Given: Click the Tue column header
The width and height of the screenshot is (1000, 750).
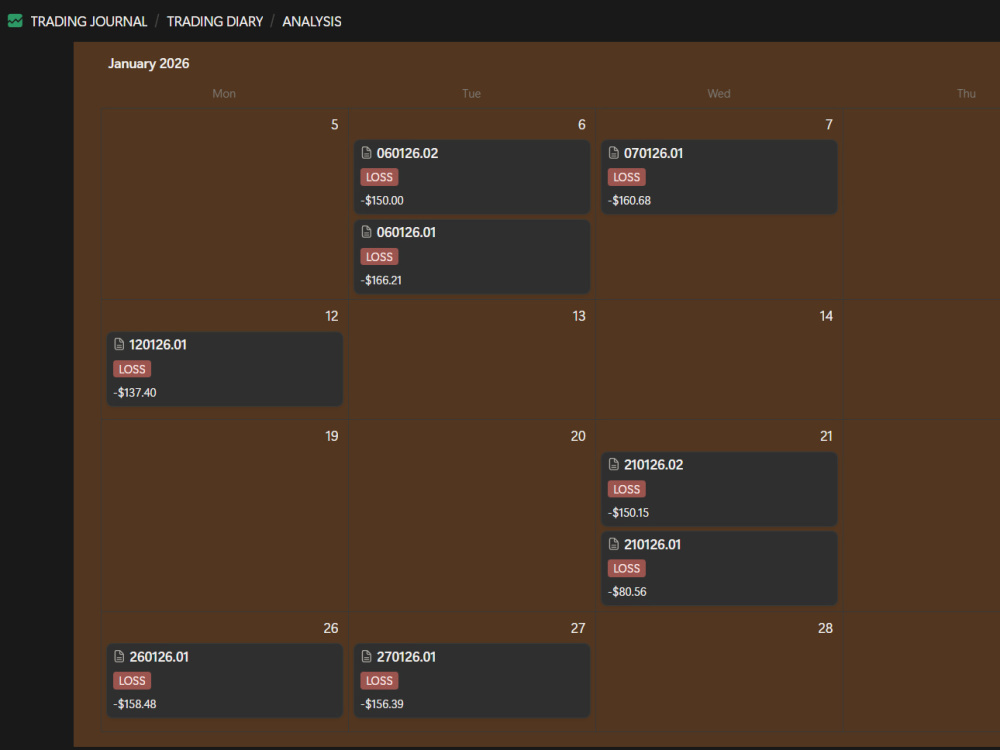Looking at the screenshot, I should (471, 94).
